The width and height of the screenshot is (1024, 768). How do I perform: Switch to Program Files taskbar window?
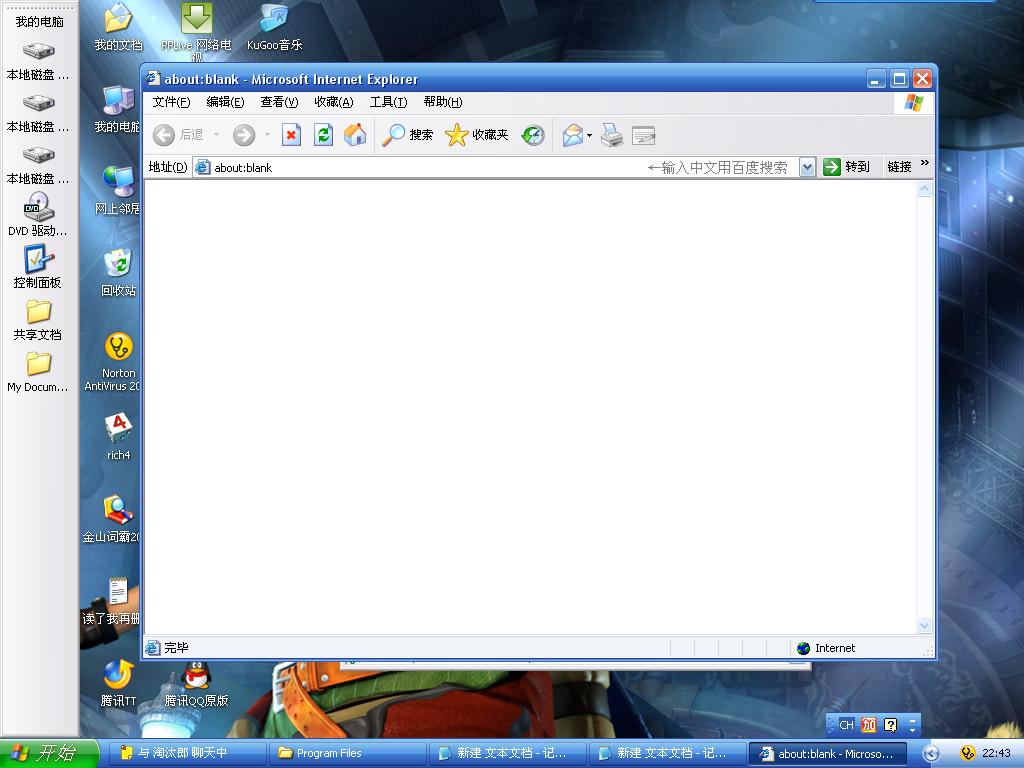(x=347, y=753)
